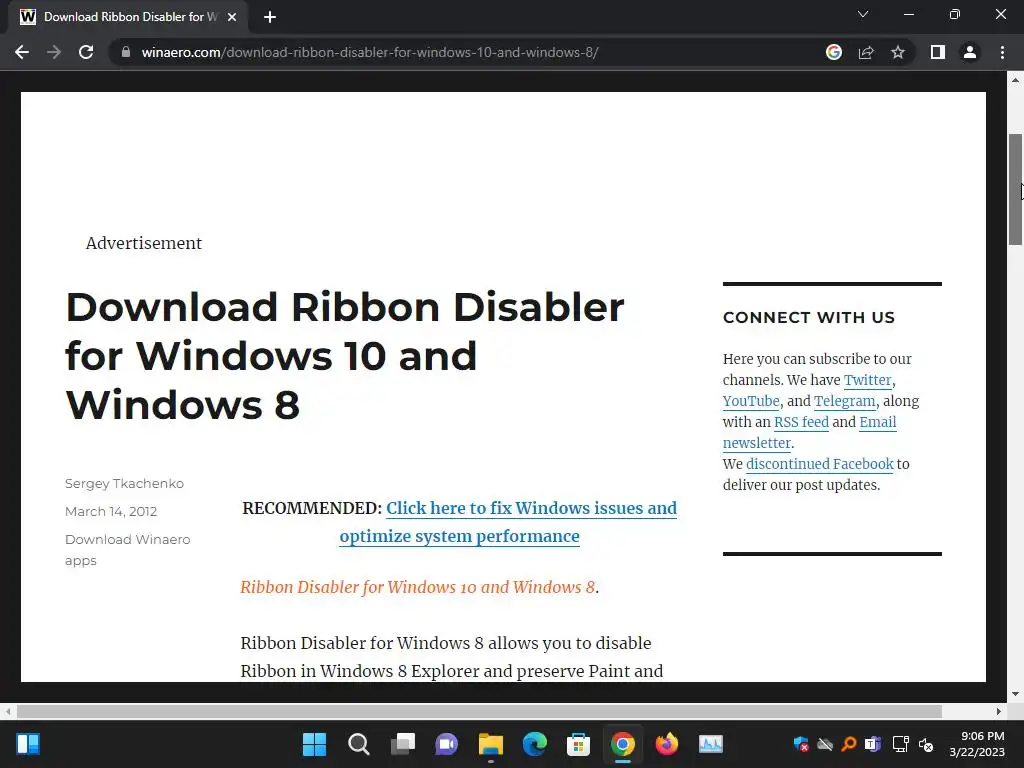Open the Download Winaero apps category
This screenshot has width=1024, height=768.
tap(127, 550)
